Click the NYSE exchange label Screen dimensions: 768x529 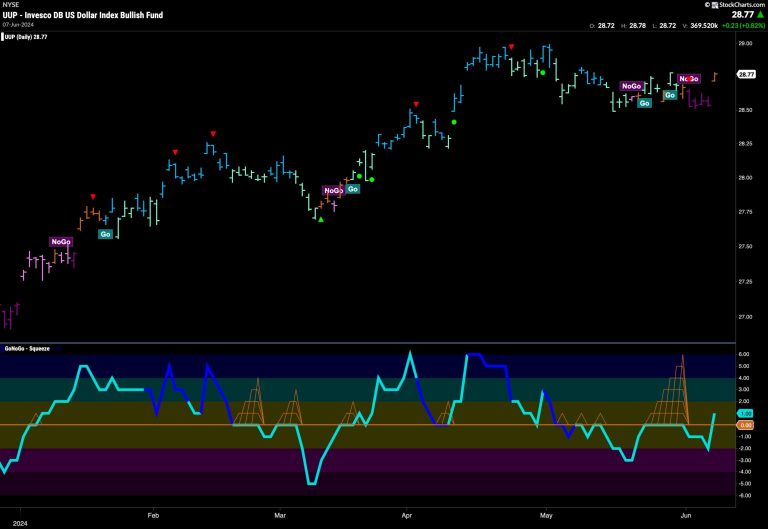coord(11,5)
